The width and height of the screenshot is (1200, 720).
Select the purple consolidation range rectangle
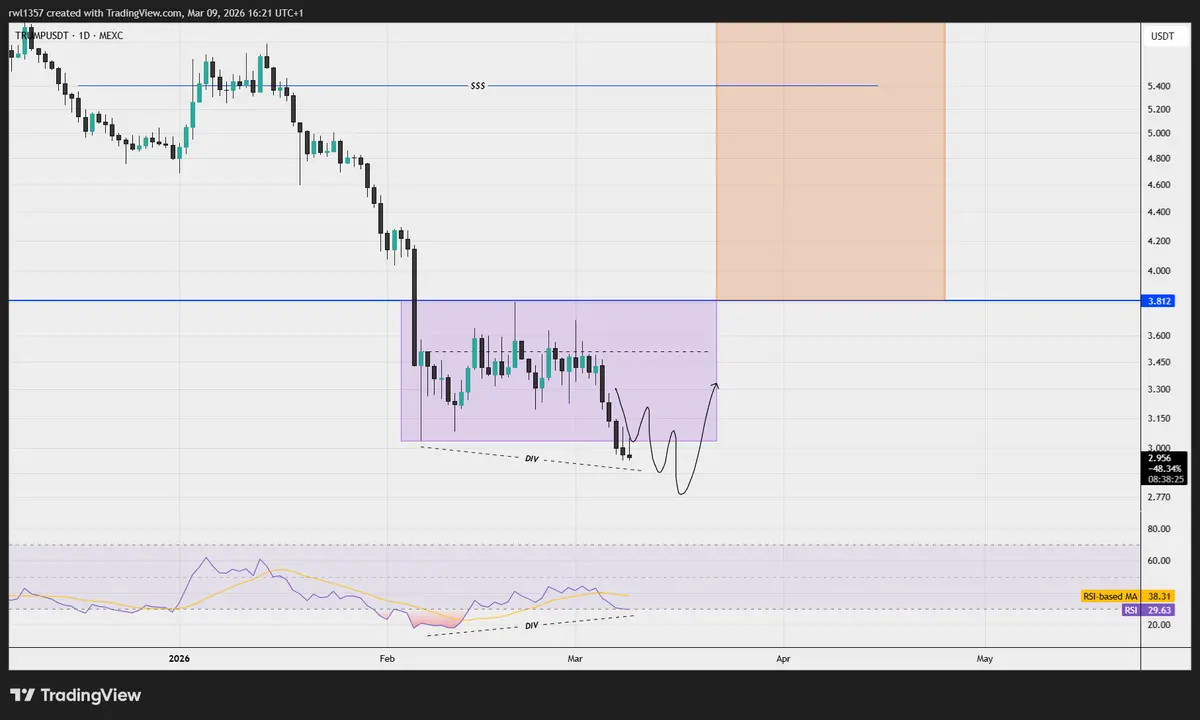[559, 371]
